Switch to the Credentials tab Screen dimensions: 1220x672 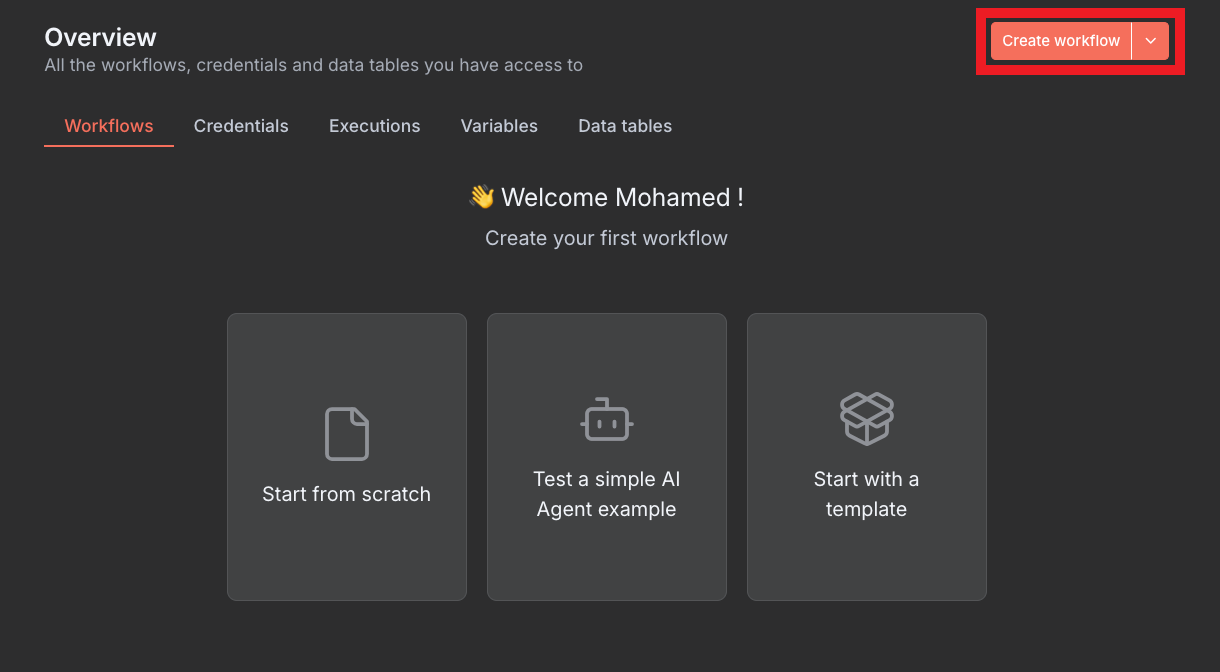pyautogui.click(x=241, y=126)
